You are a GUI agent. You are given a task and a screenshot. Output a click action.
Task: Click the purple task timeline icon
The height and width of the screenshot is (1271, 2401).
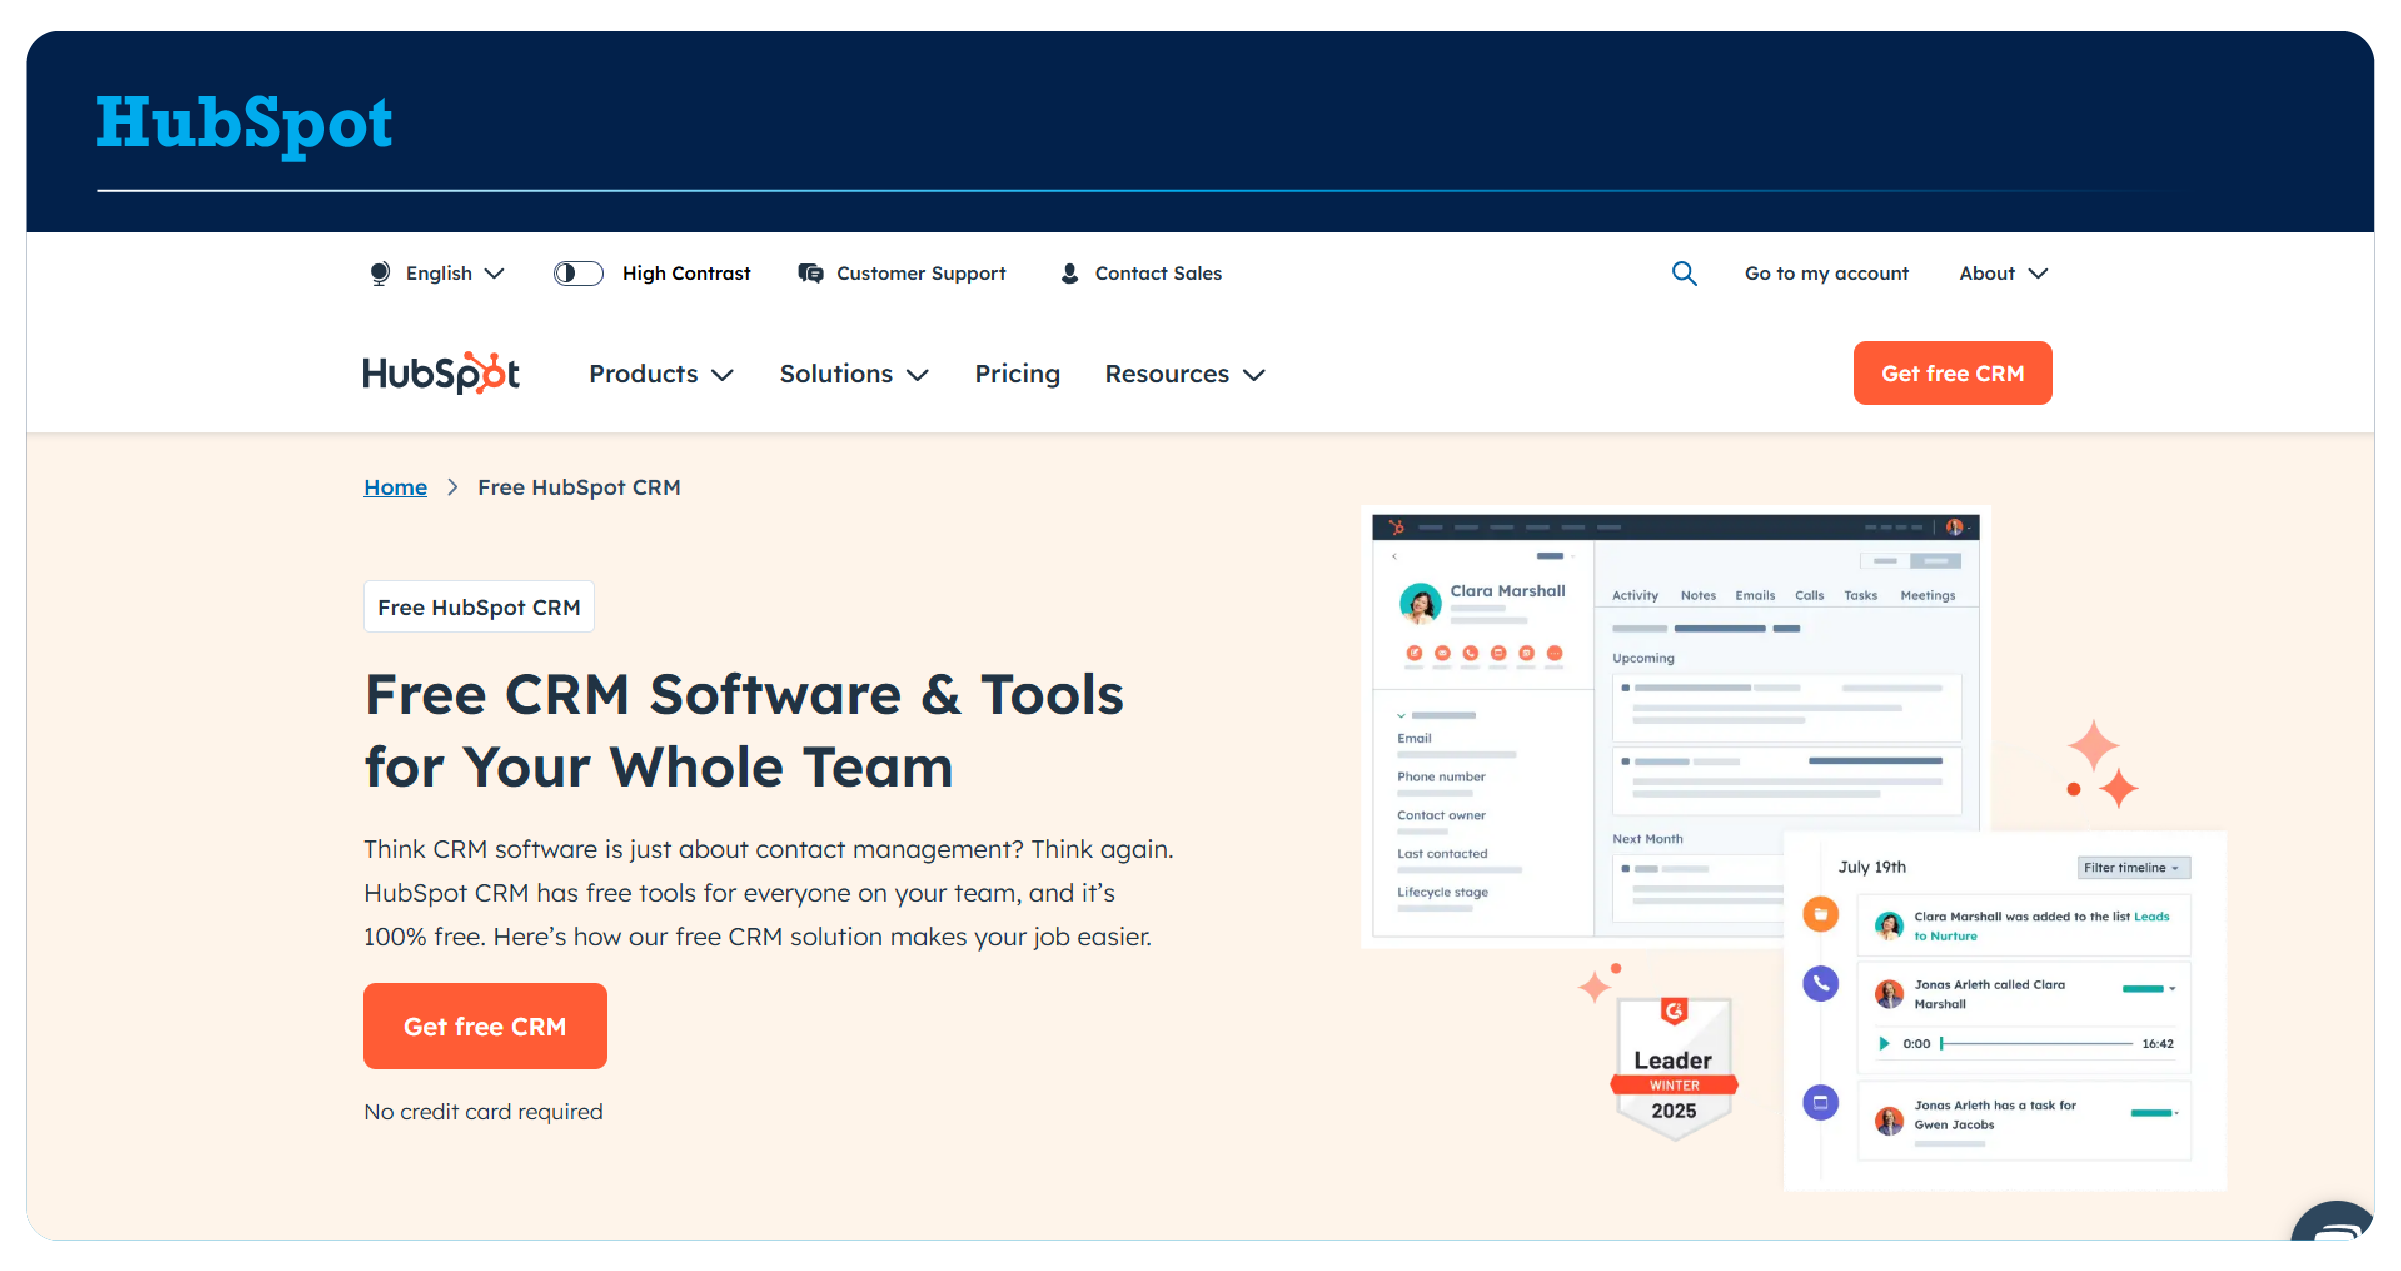point(1820,1103)
